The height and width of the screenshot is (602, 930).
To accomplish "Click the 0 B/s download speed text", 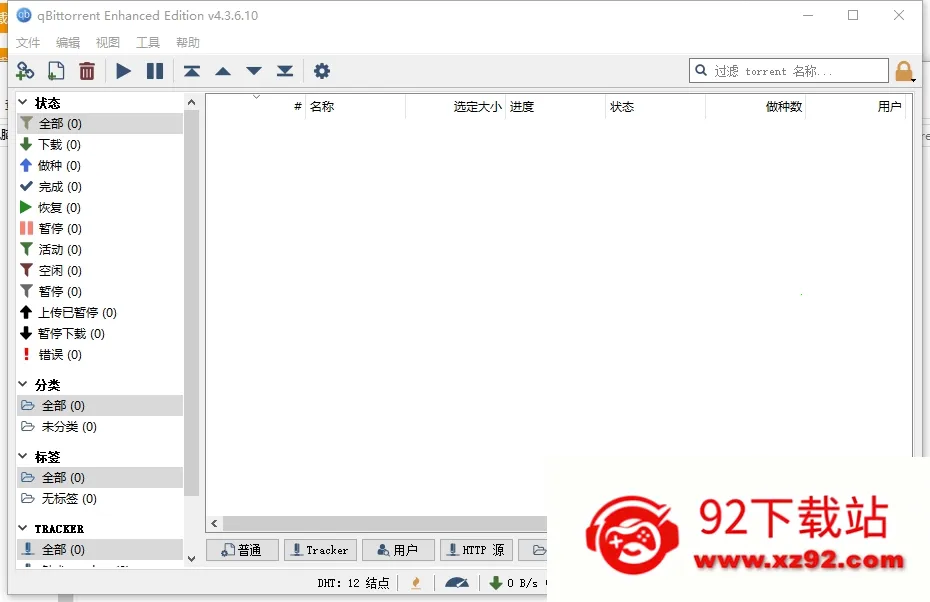I will coord(523,583).
